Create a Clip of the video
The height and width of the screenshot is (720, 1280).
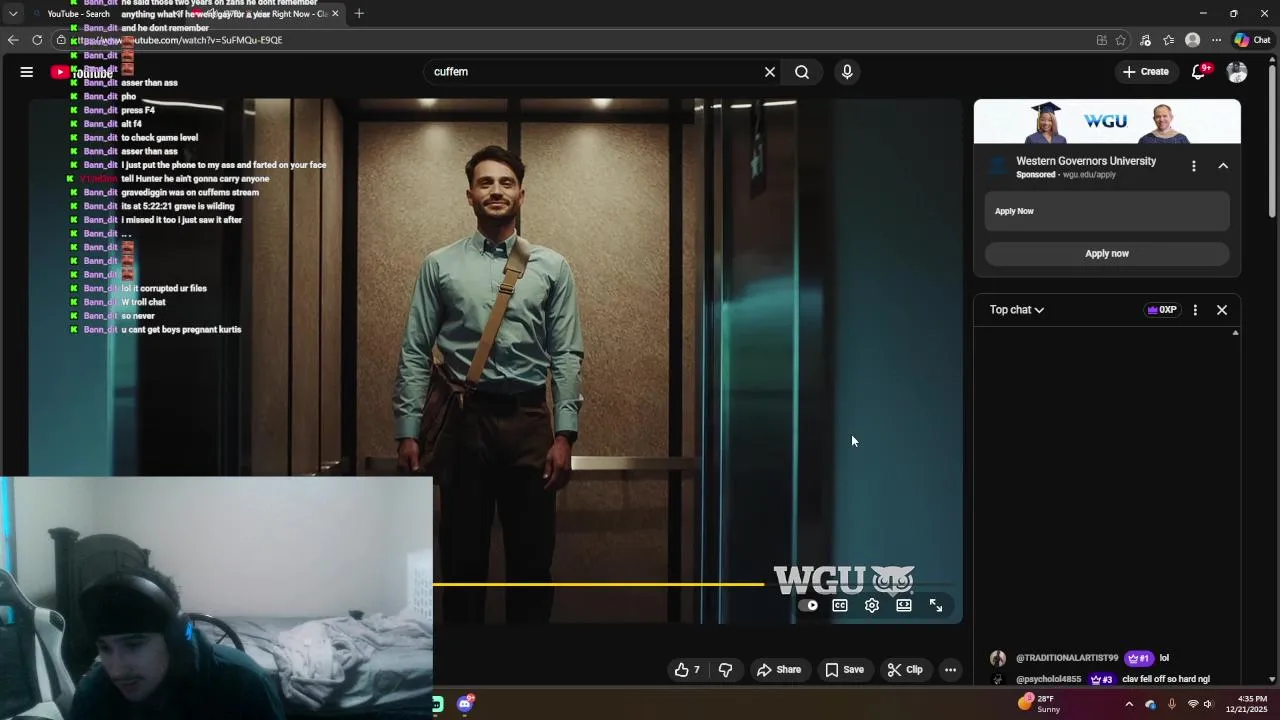906,670
